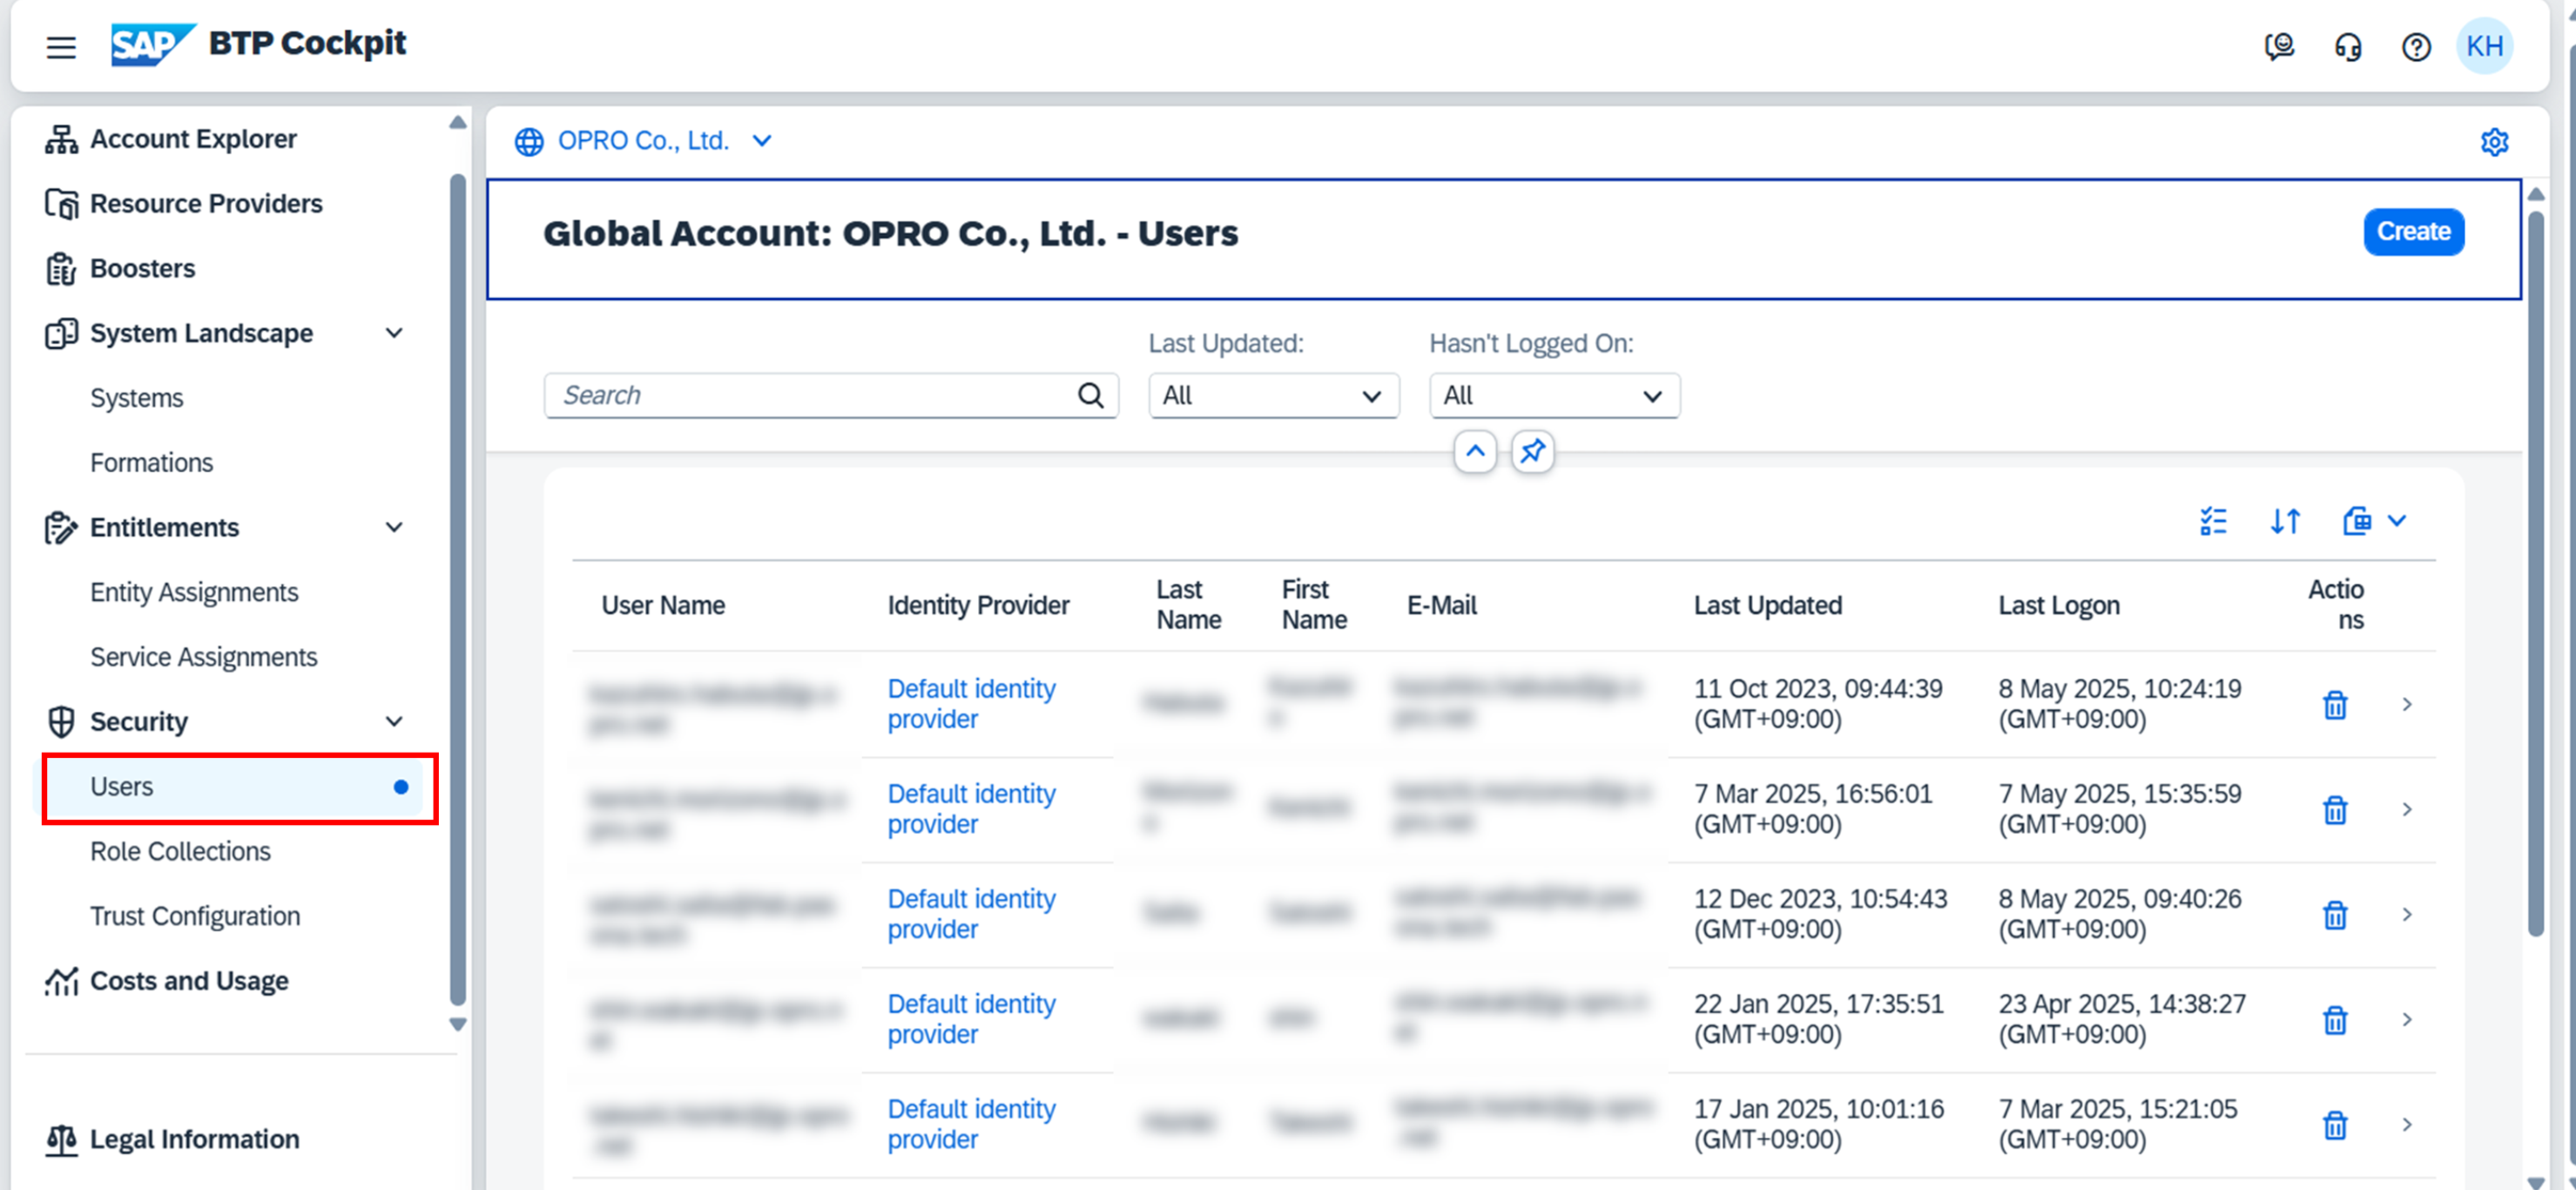Open the table column settings checklist icon
This screenshot has width=2576, height=1190.
coord(2214,521)
